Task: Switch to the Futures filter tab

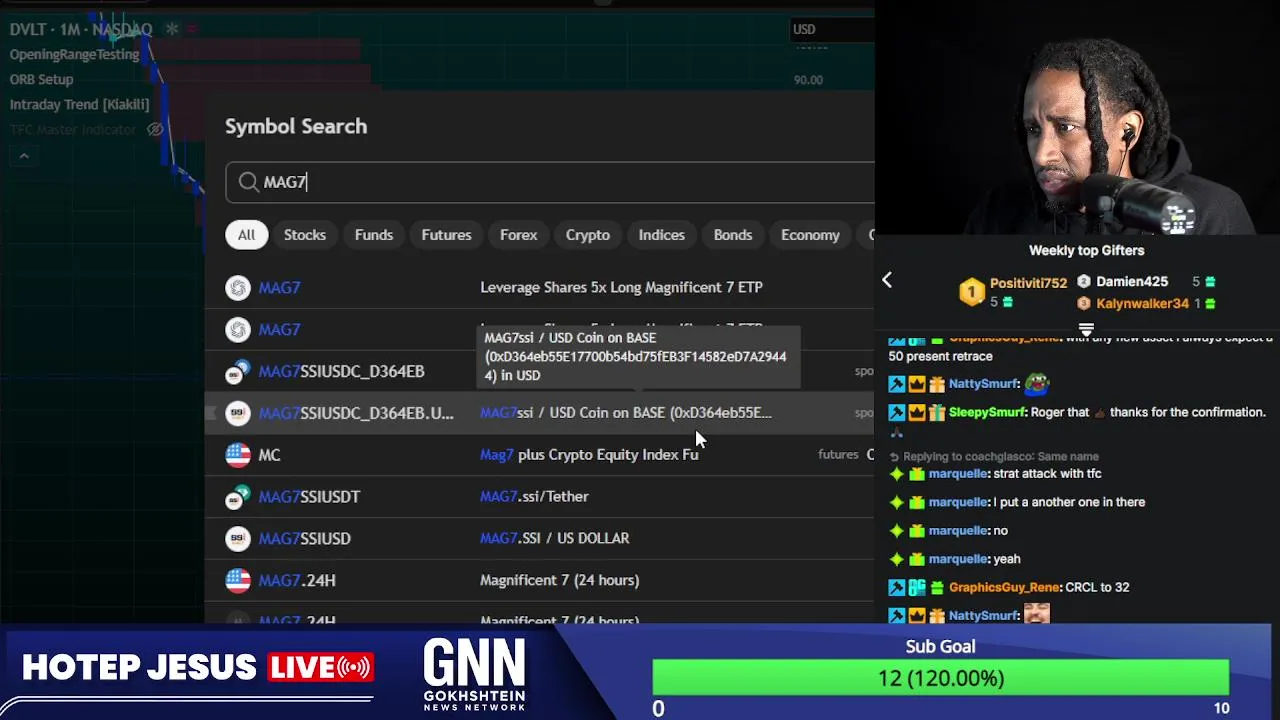Action: click(x=446, y=235)
